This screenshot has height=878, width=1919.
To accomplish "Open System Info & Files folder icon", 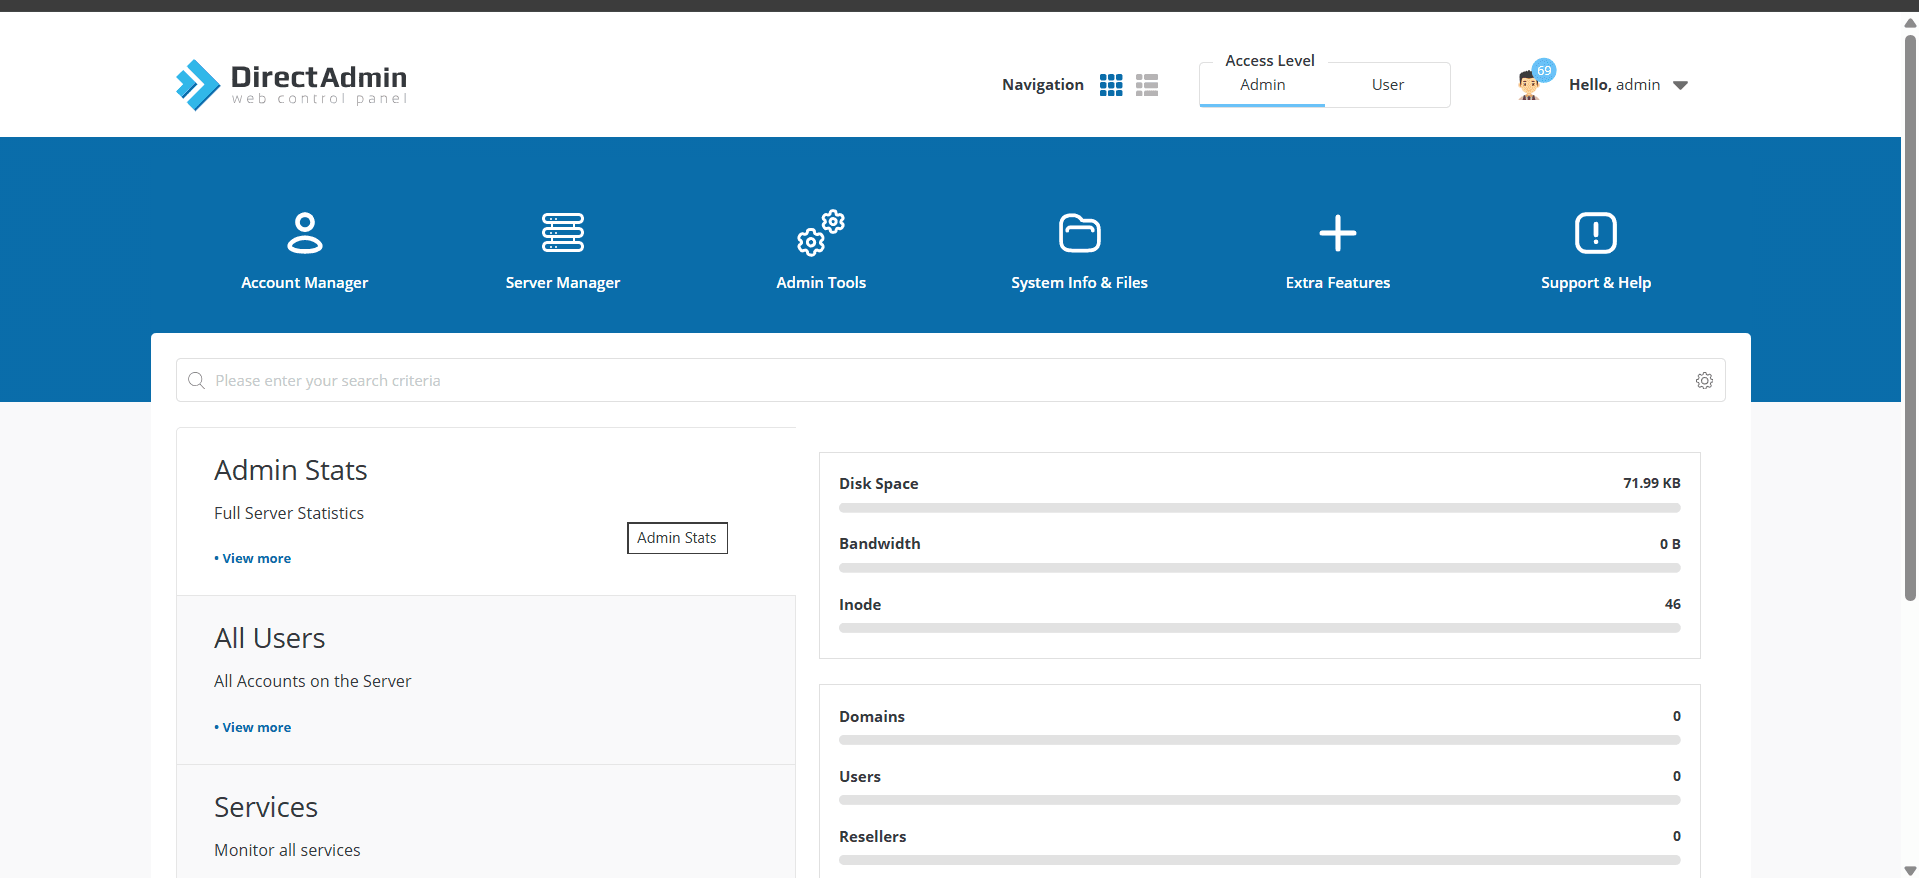I will [1079, 233].
